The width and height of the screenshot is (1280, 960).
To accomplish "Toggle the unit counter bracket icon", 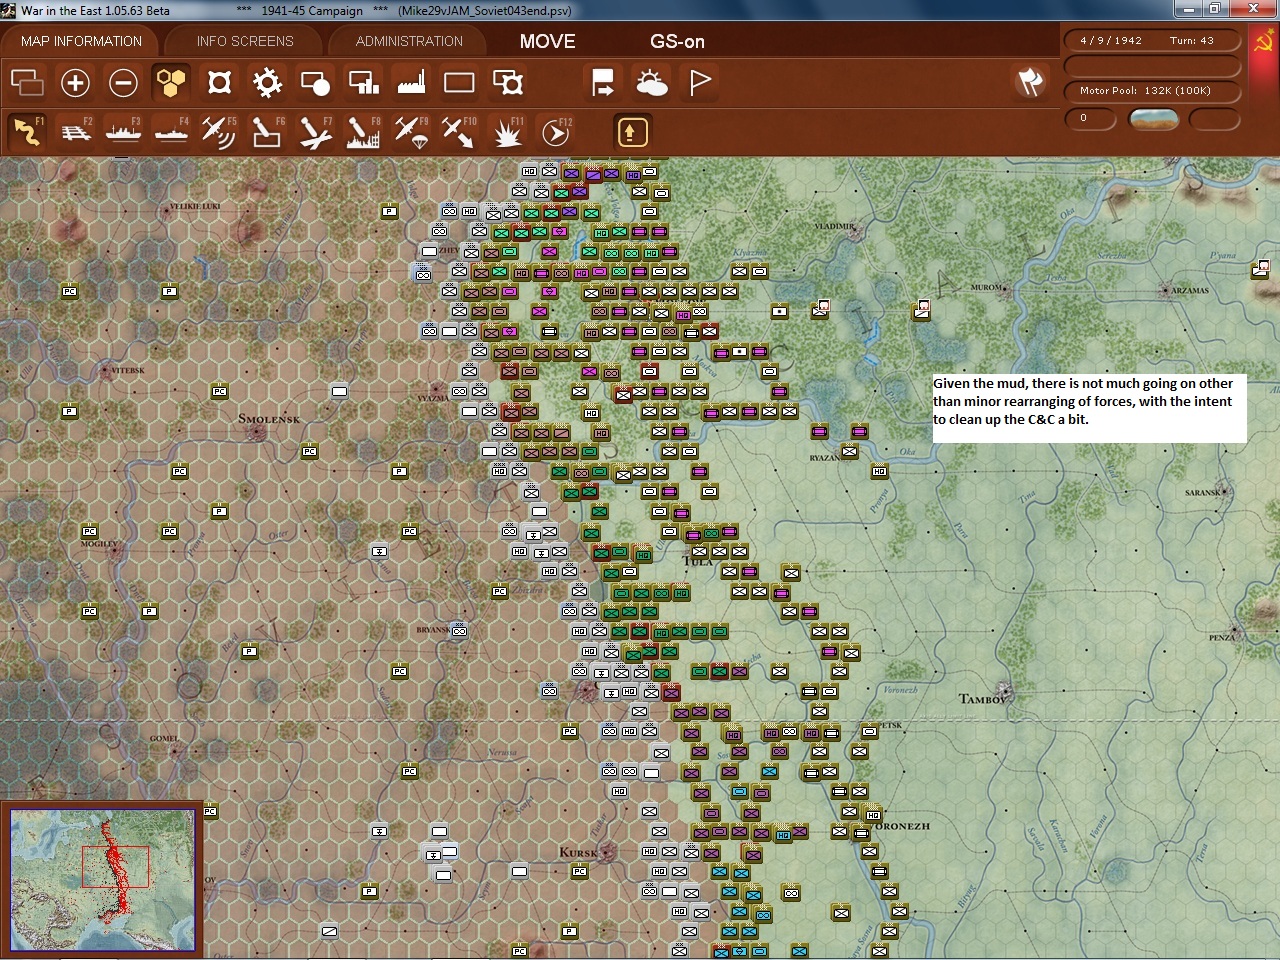I will click(219, 83).
